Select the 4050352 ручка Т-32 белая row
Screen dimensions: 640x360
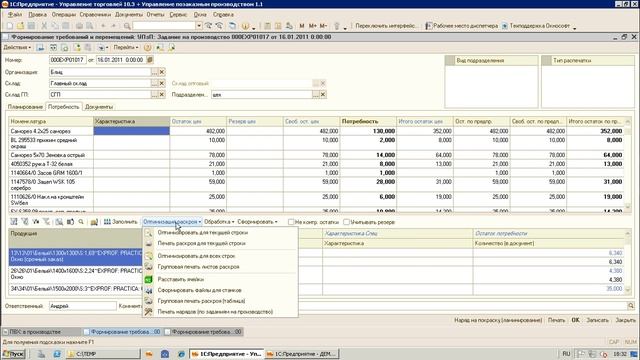click(x=318, y=164)
